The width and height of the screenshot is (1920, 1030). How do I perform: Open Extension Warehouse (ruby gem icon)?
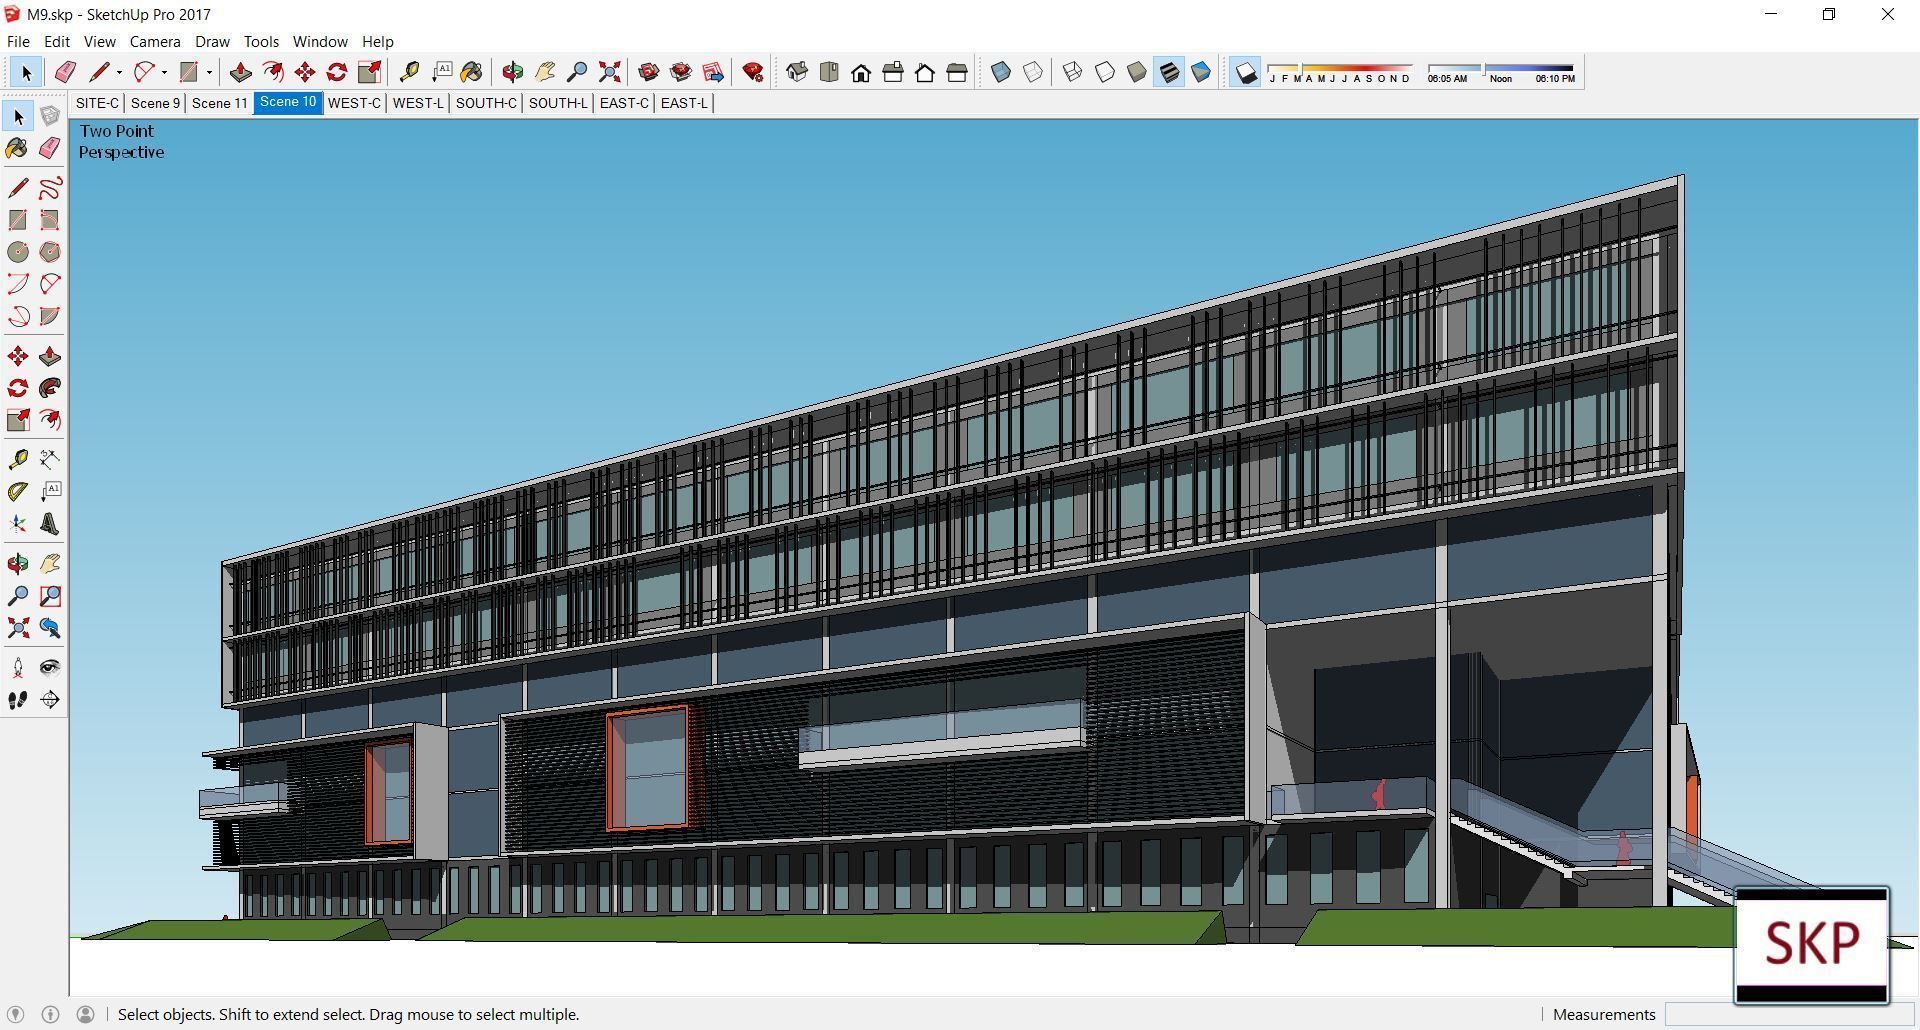pos(753,72)
